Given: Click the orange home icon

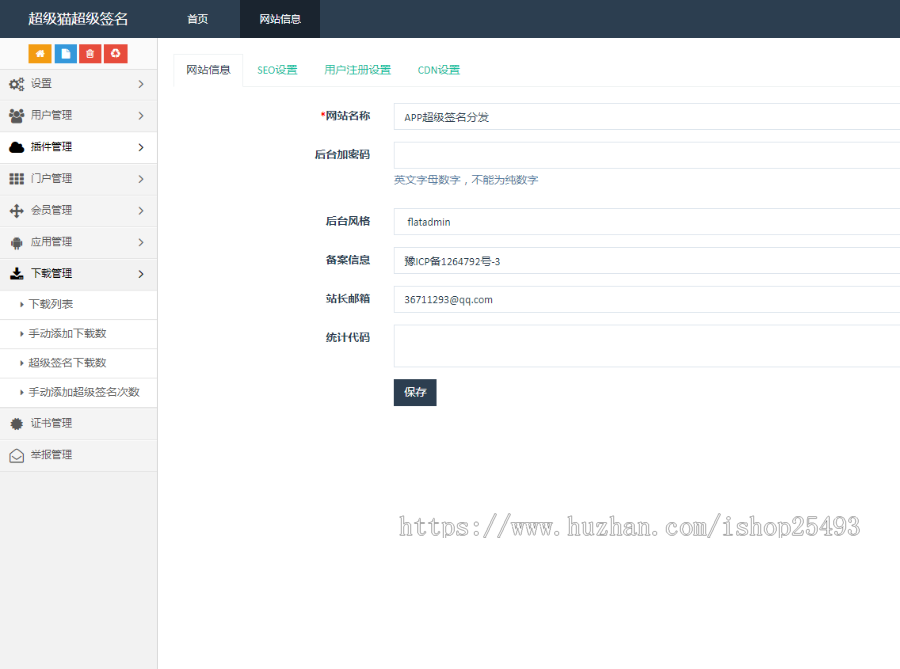Looking at the screenshot, I should 40,53.
